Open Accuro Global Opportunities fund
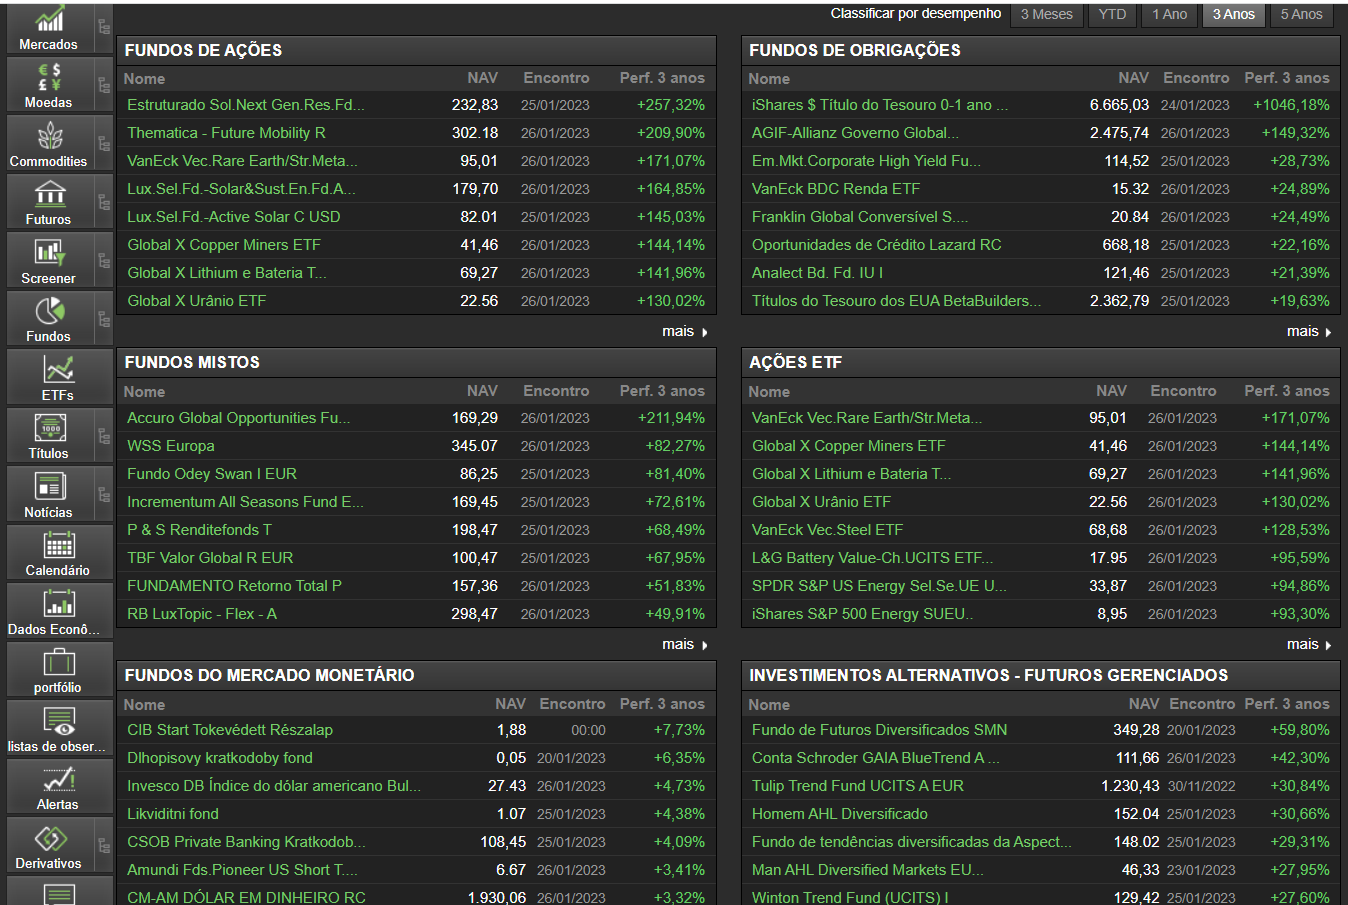 point(239,418)
